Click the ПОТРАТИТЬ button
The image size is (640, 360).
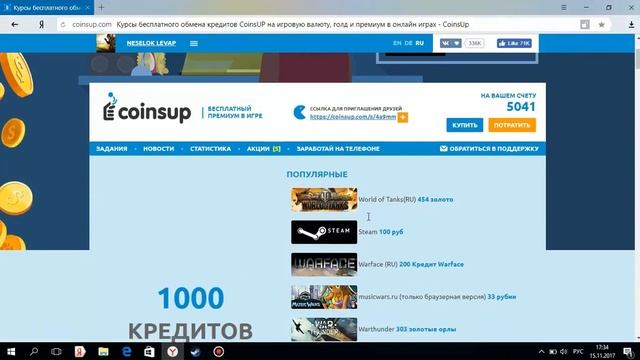pyautogui.click(x=512, y=125)
